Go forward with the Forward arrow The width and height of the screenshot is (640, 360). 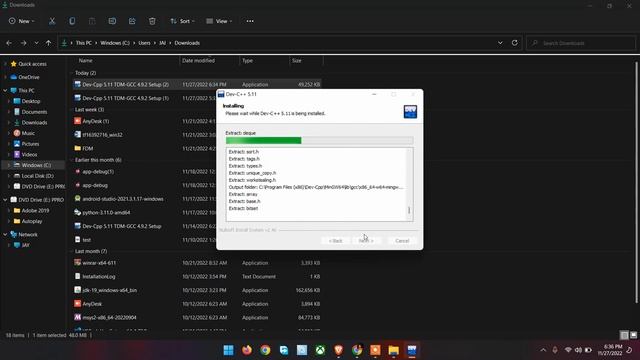23,43
